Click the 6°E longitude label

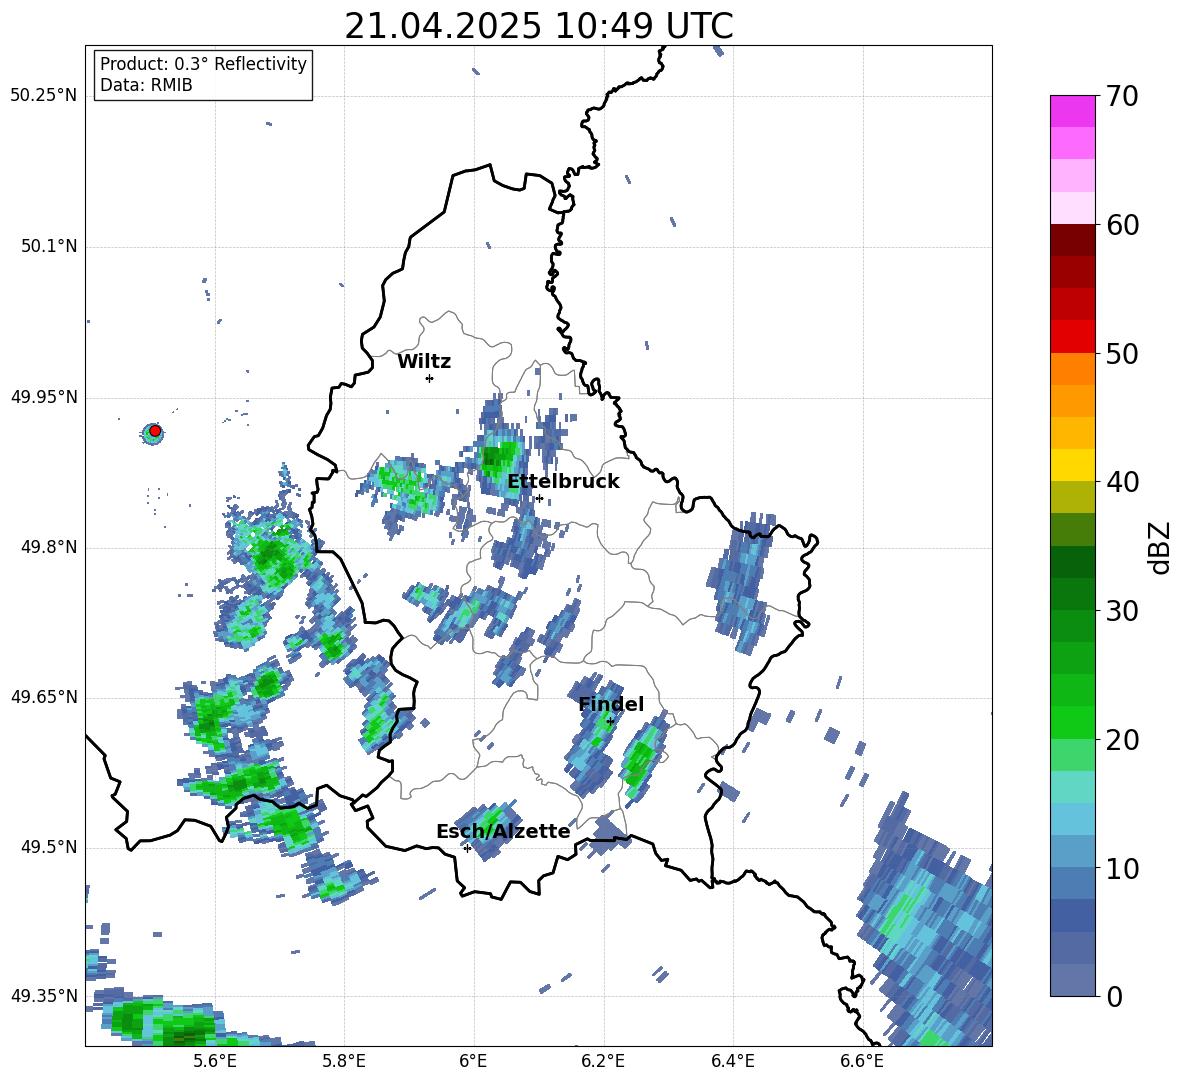[473, 1061]
